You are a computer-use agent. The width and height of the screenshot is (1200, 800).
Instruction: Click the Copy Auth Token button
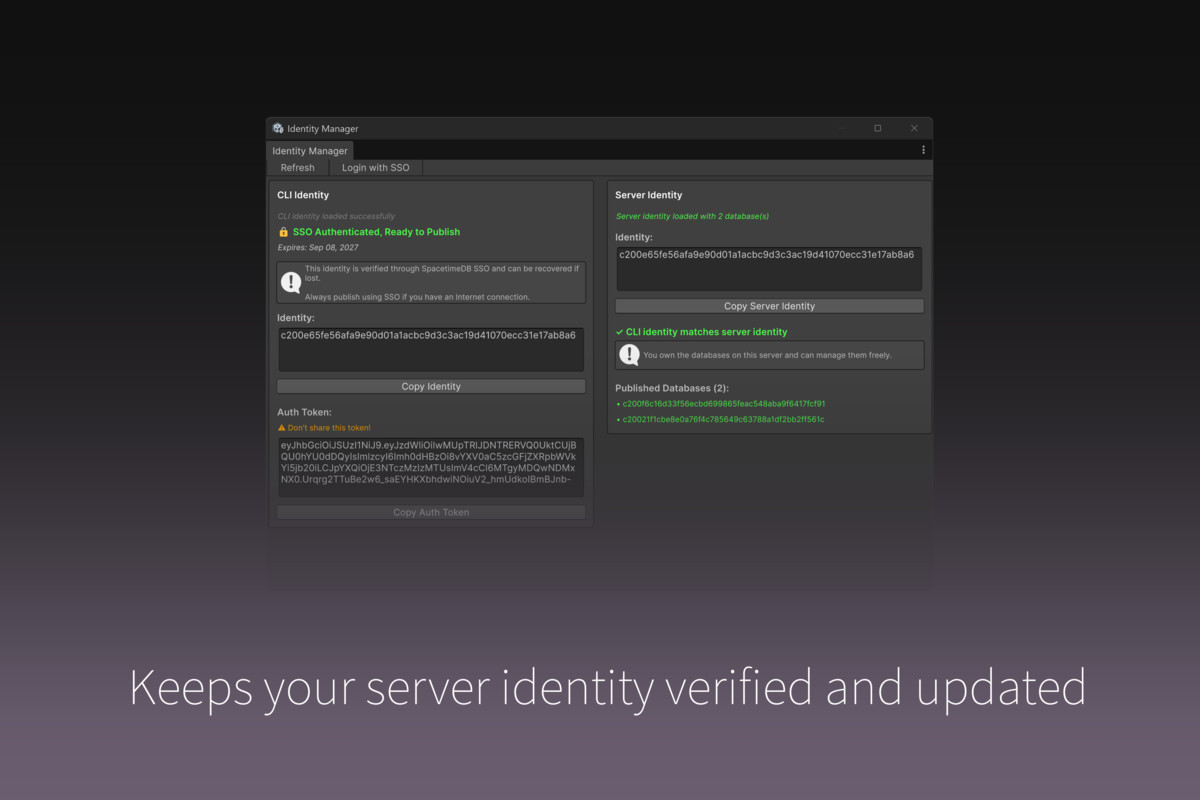tap(431, 512)
